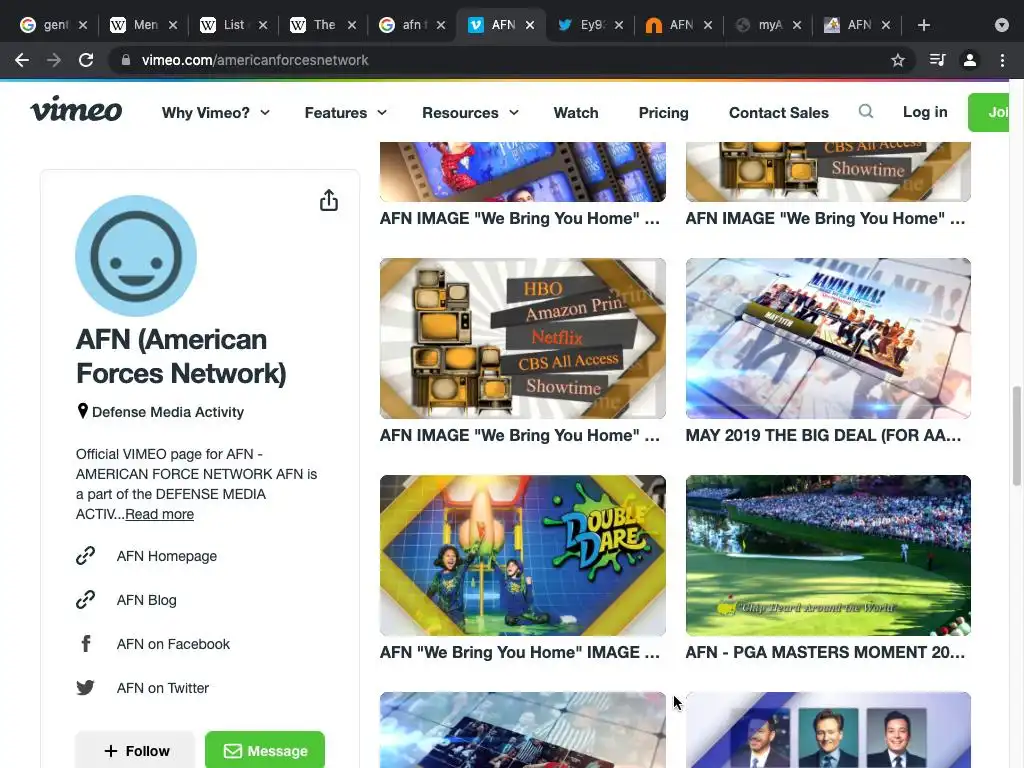Share the AFN profile via share icon
This screenshot has height=768, width=1024.
[x=328, y=200]
